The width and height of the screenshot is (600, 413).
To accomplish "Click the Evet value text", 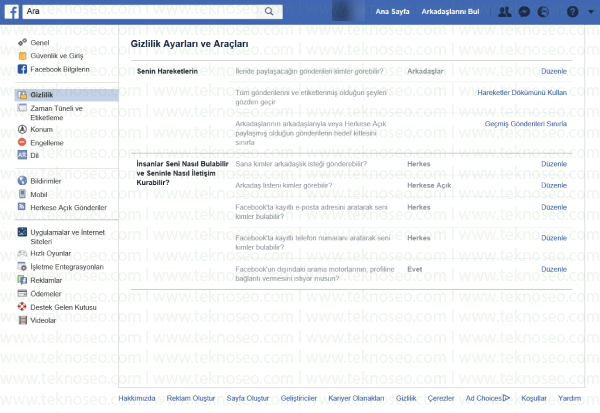I will click(414, 269).
